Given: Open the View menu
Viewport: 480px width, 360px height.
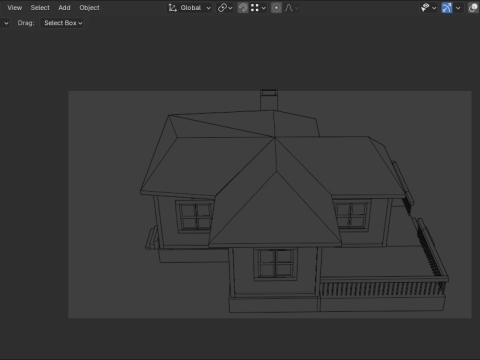Looking at the screenshot, I should tap(15, 8).
